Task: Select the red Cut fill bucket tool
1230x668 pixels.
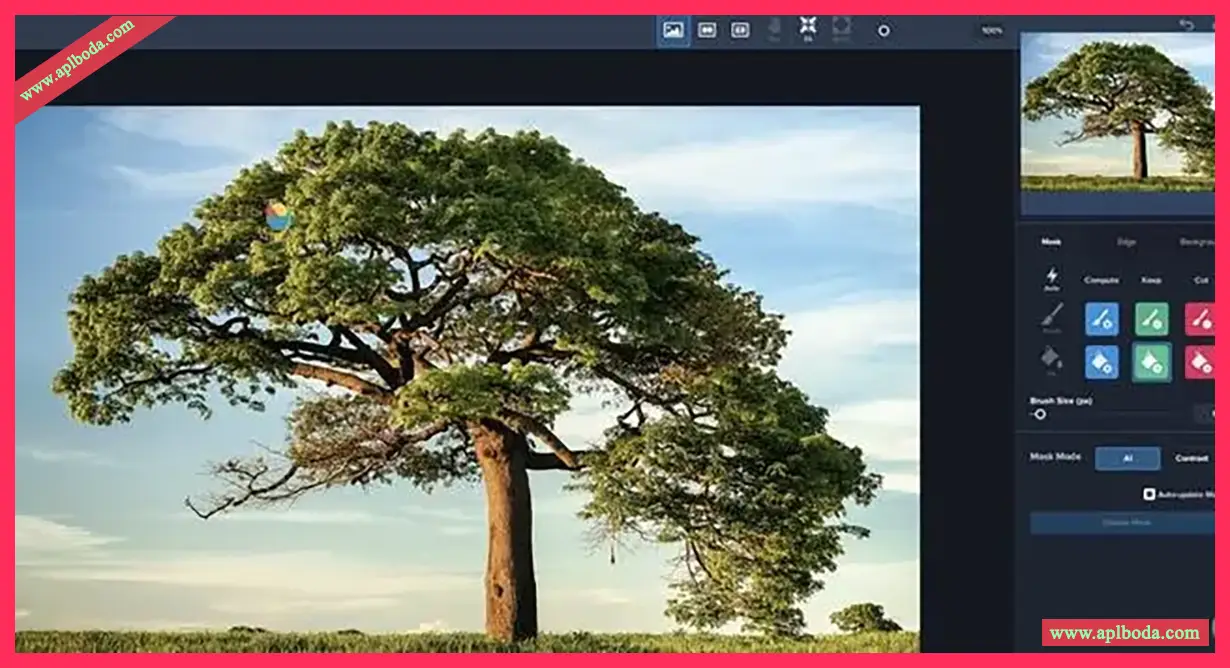Action: (x=1200, y=362)
